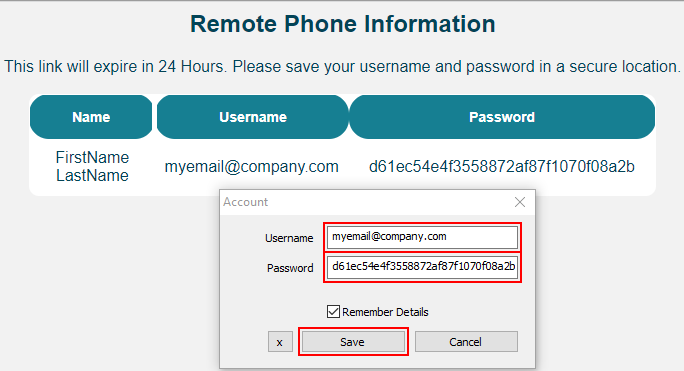Click the Remember Details label text

click(x=385, y=312)
